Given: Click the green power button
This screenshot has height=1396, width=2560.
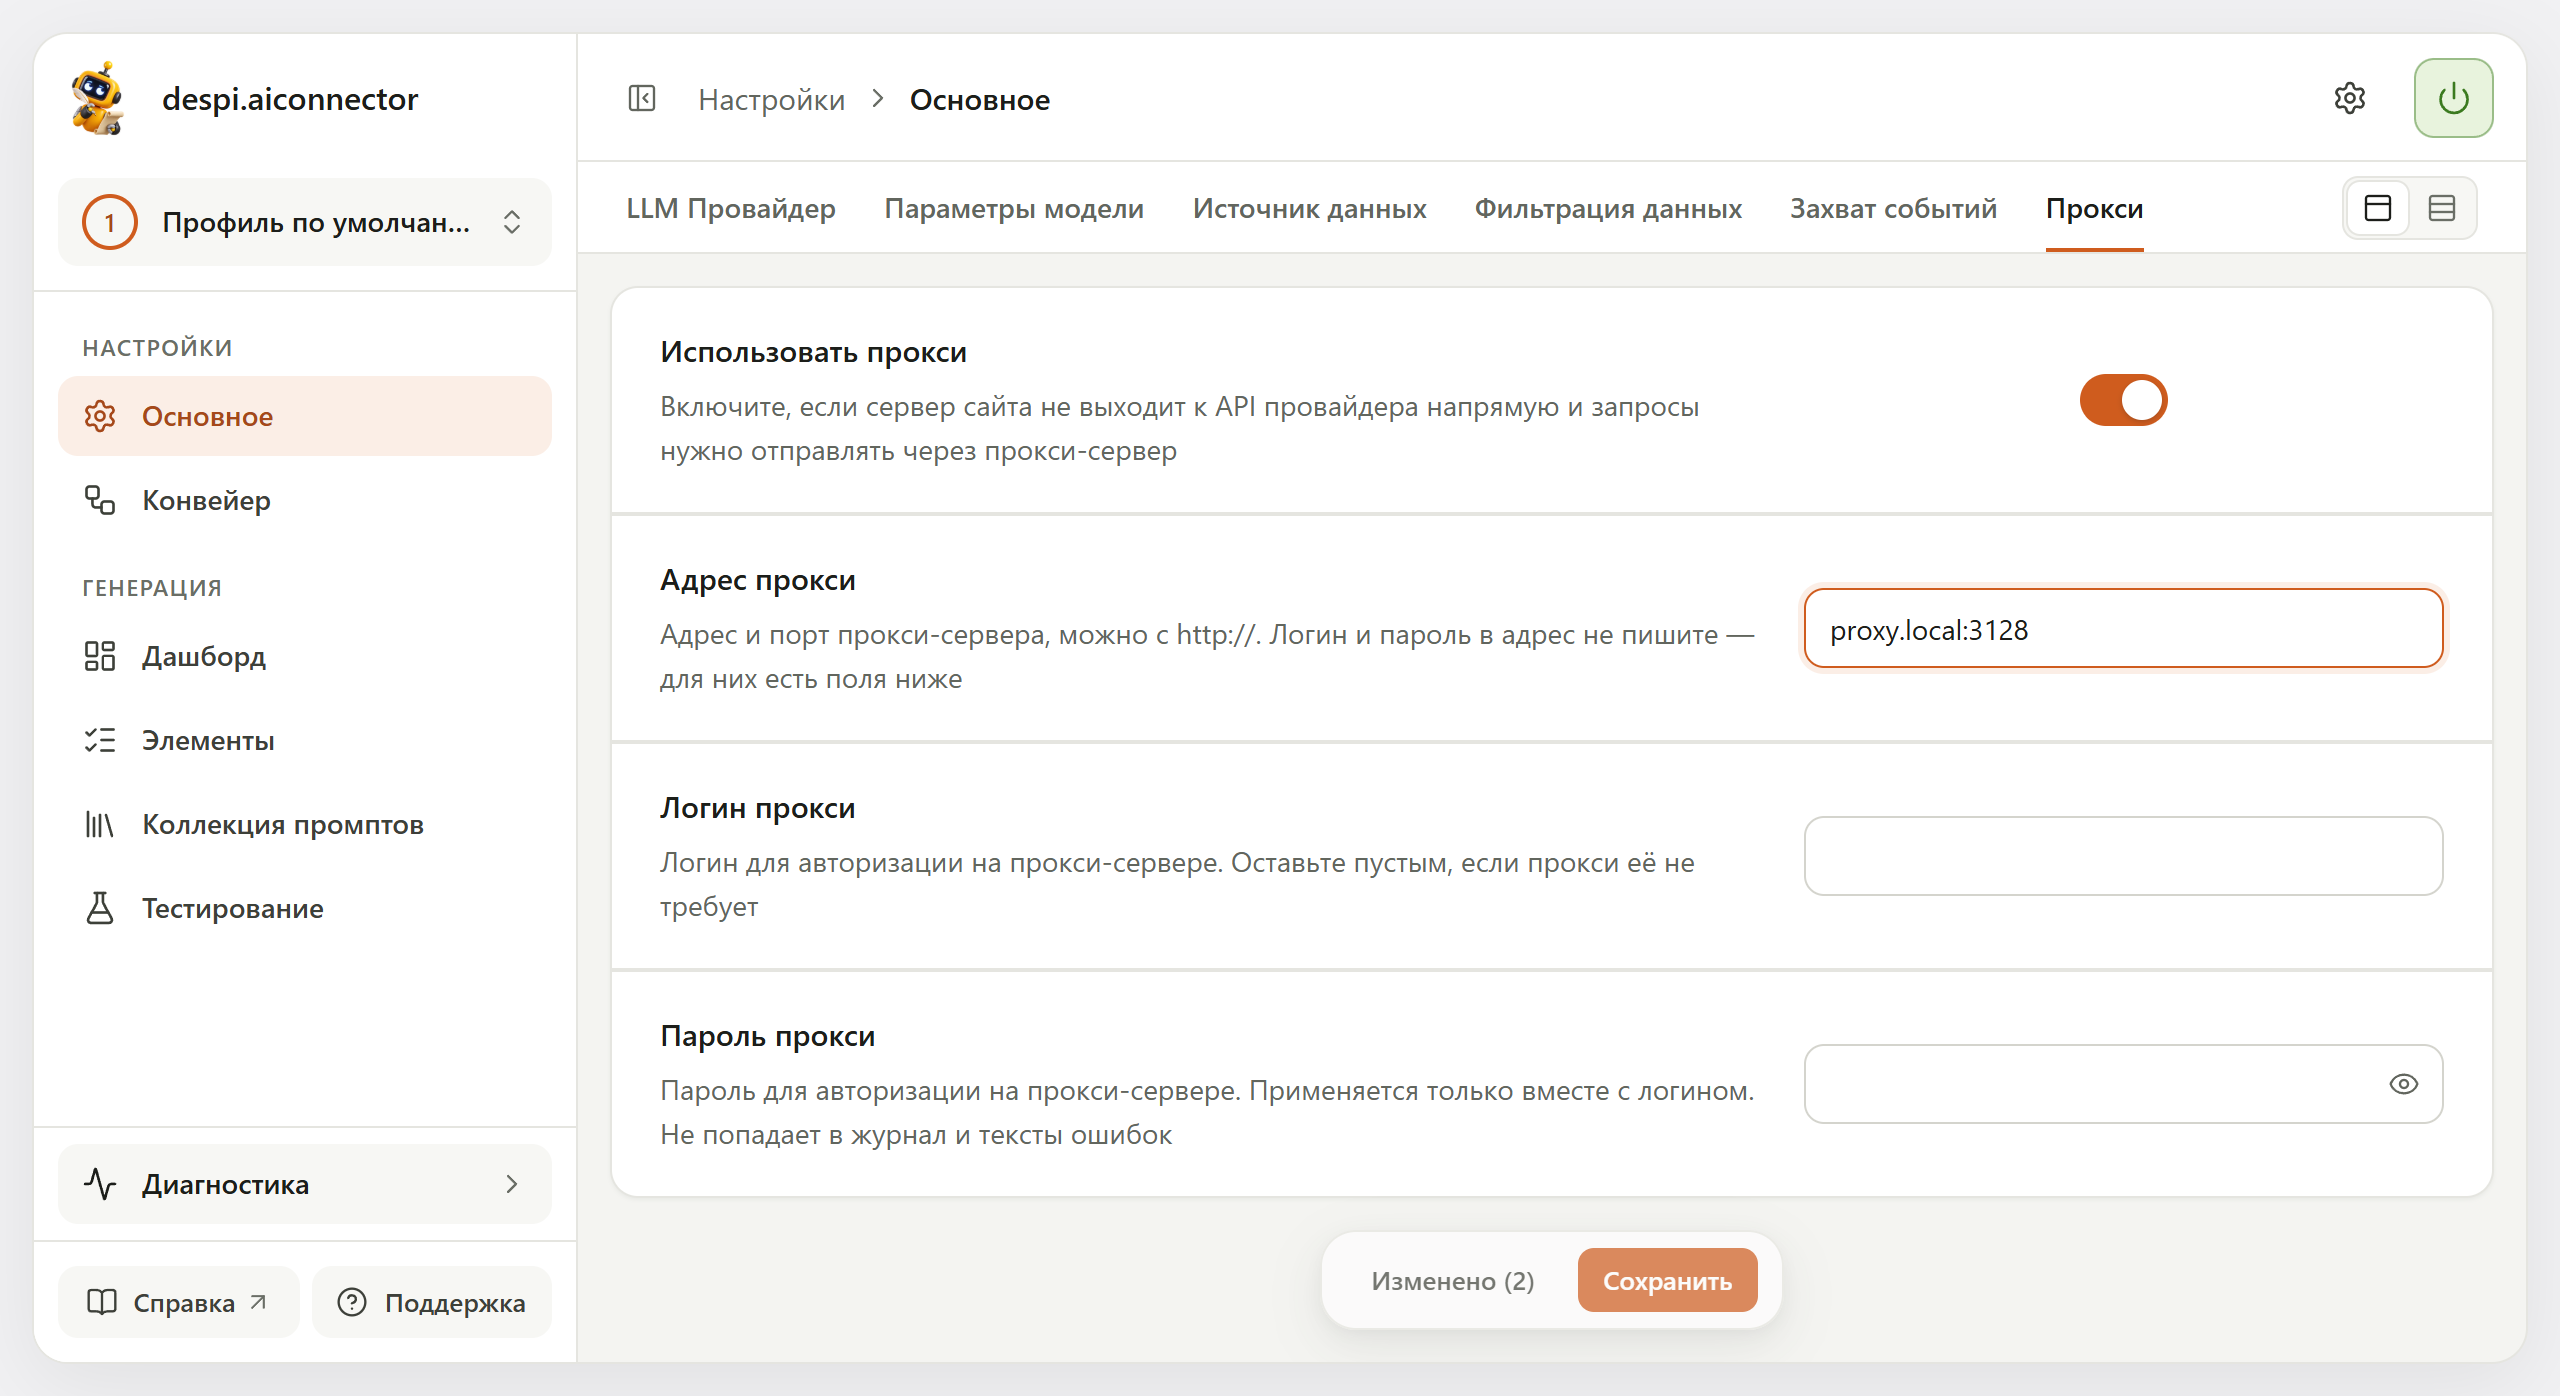Looking at the screenshot, I should (x=2453, y=98).
